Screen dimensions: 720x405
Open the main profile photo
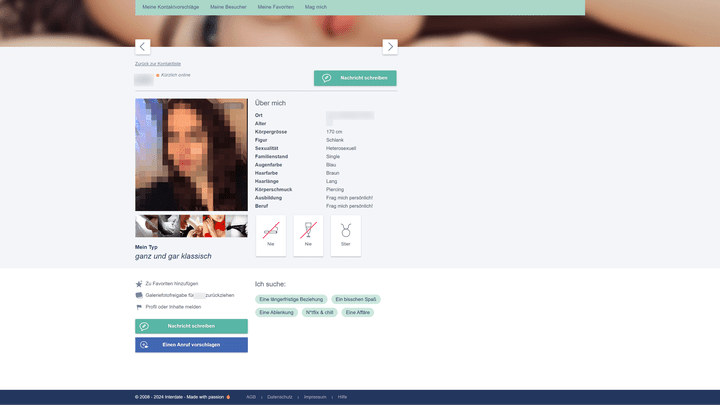point(191,155)
